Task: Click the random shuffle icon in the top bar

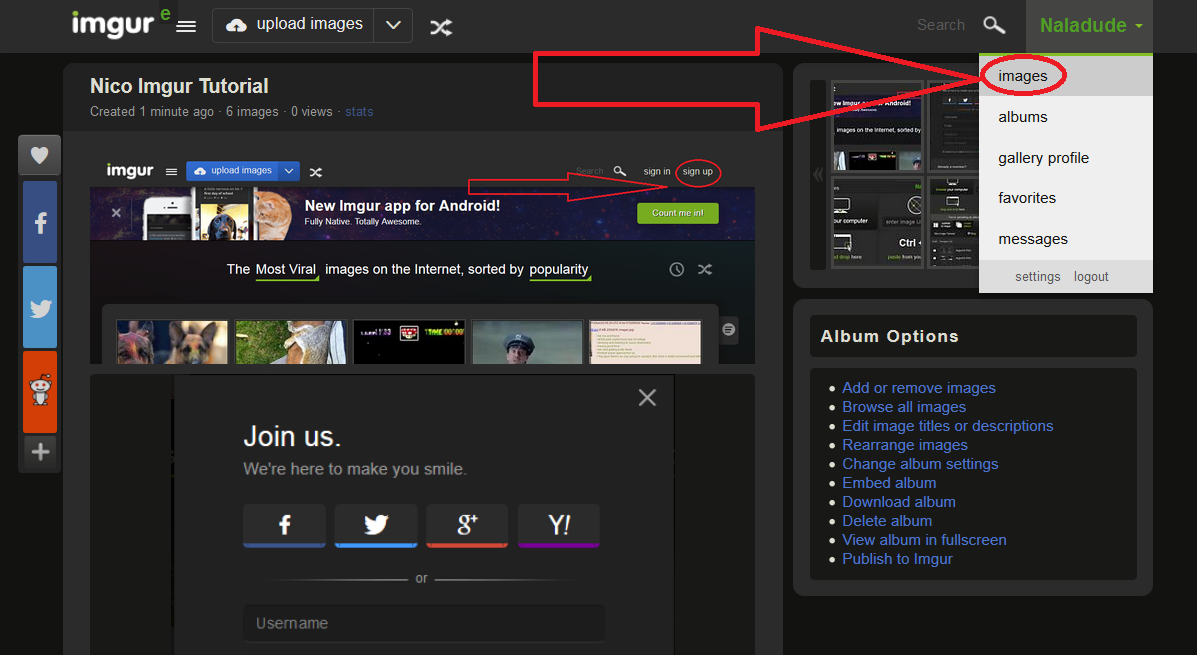Action: click(x=441, y=27)
